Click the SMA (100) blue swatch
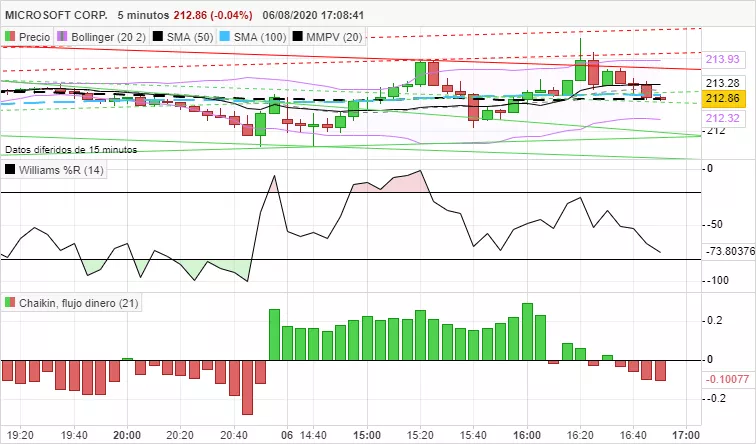This screenshot has width=756, height=444. [x=224, y=37]
